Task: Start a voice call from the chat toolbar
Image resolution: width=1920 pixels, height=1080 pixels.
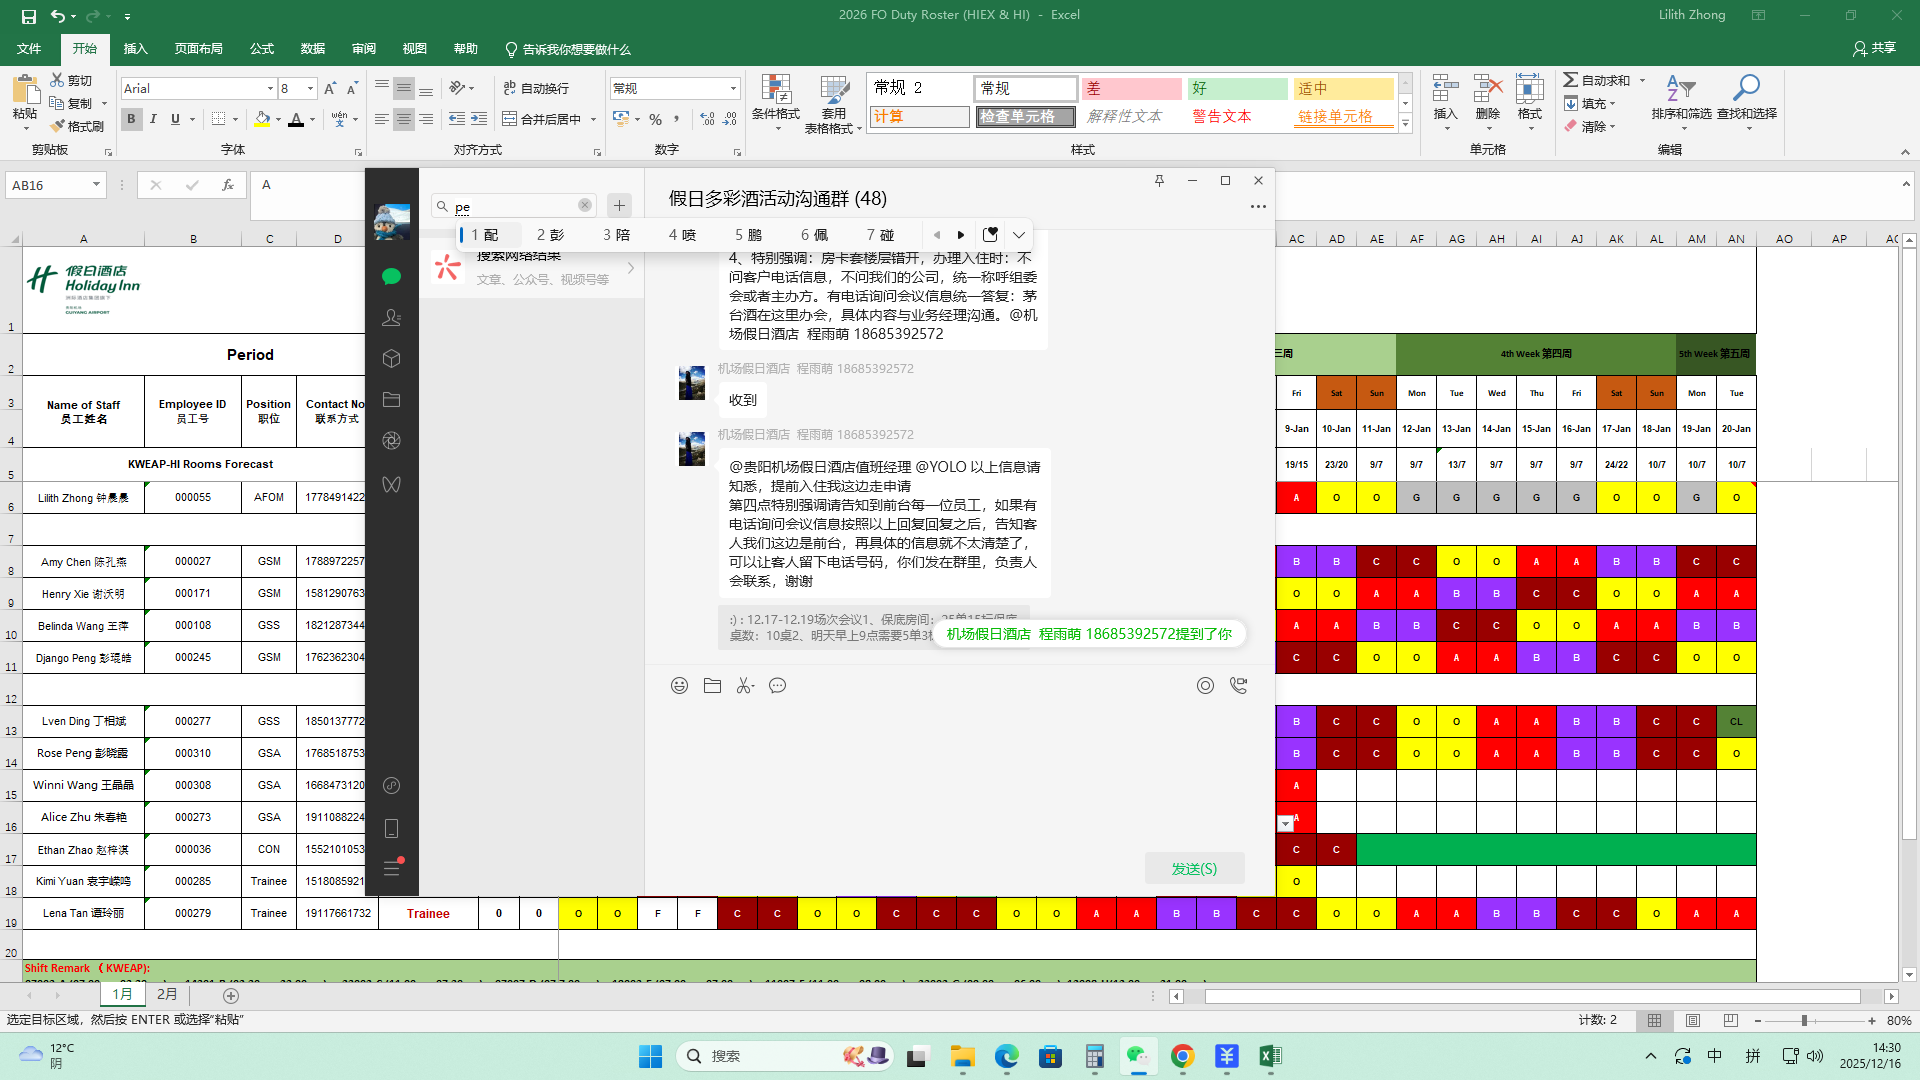Action: click(x=1238, y=686)
